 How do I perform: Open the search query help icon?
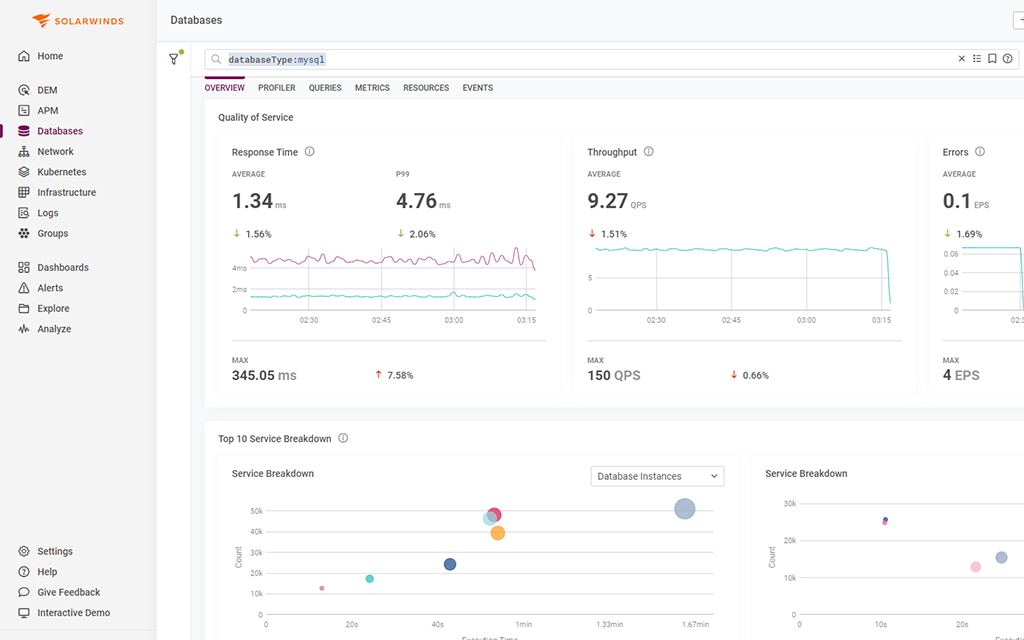tap(1007, 59)
